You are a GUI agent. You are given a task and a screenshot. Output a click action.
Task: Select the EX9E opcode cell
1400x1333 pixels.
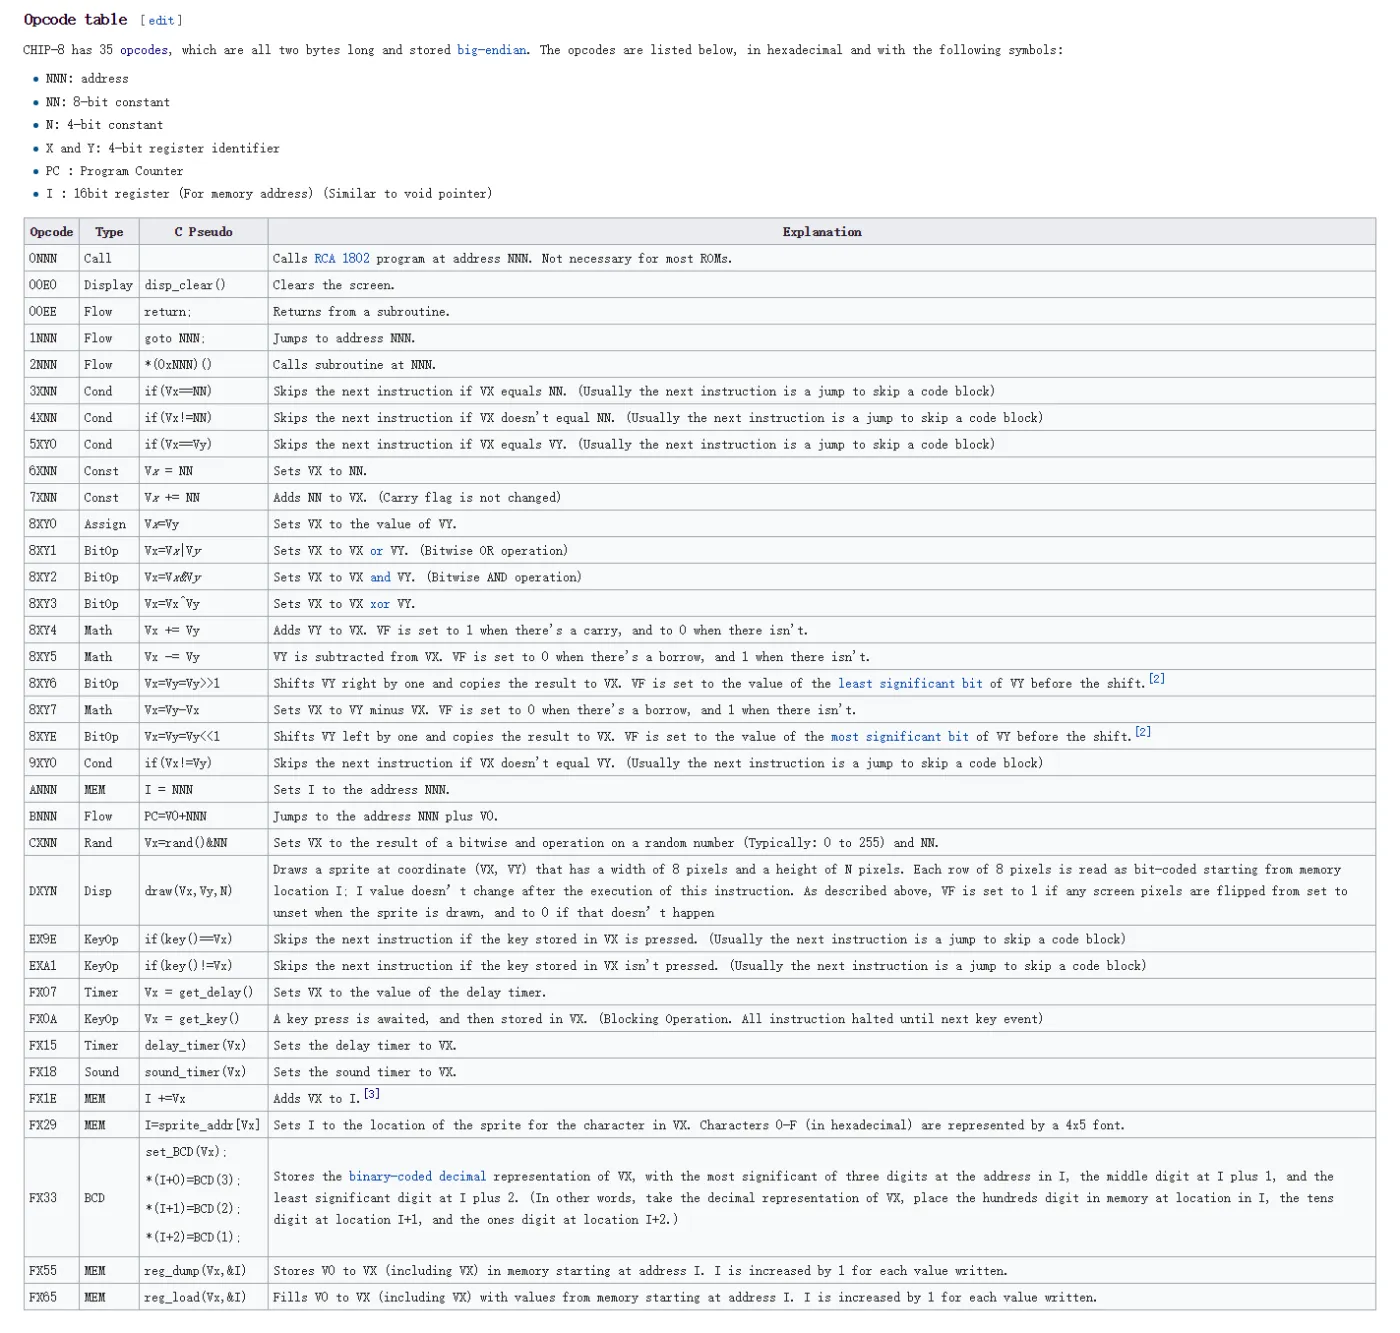tap(52, 939)
